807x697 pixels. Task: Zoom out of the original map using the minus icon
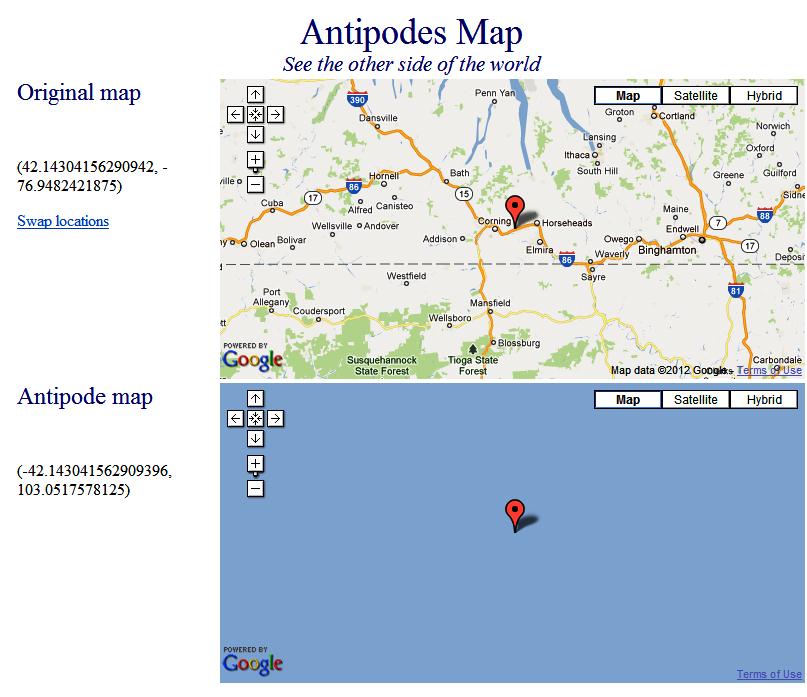[x=257, y=182]
